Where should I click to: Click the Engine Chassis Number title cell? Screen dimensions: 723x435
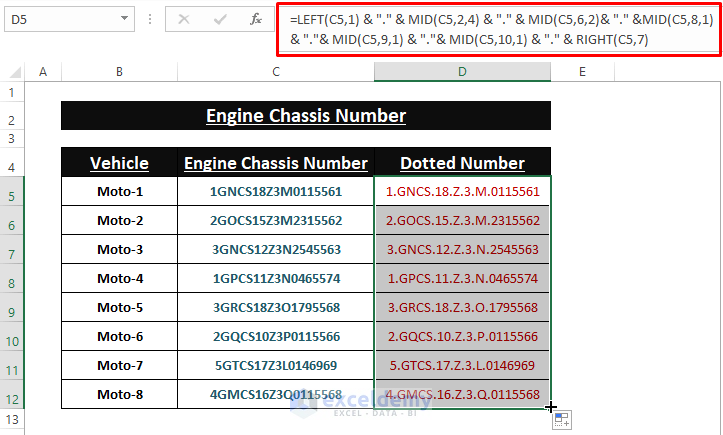point(306,116)
